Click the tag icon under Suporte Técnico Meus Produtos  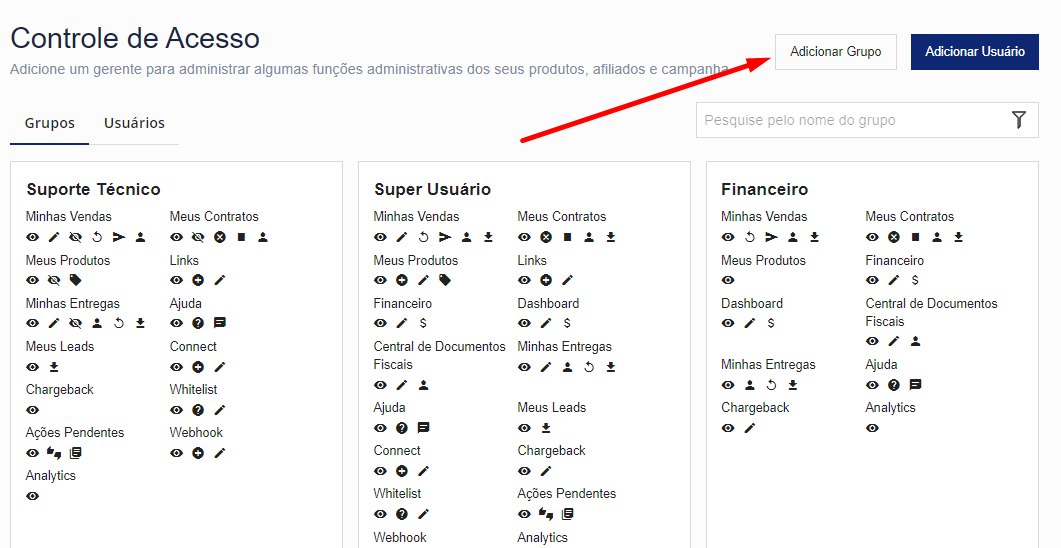[x=76, y=281]
